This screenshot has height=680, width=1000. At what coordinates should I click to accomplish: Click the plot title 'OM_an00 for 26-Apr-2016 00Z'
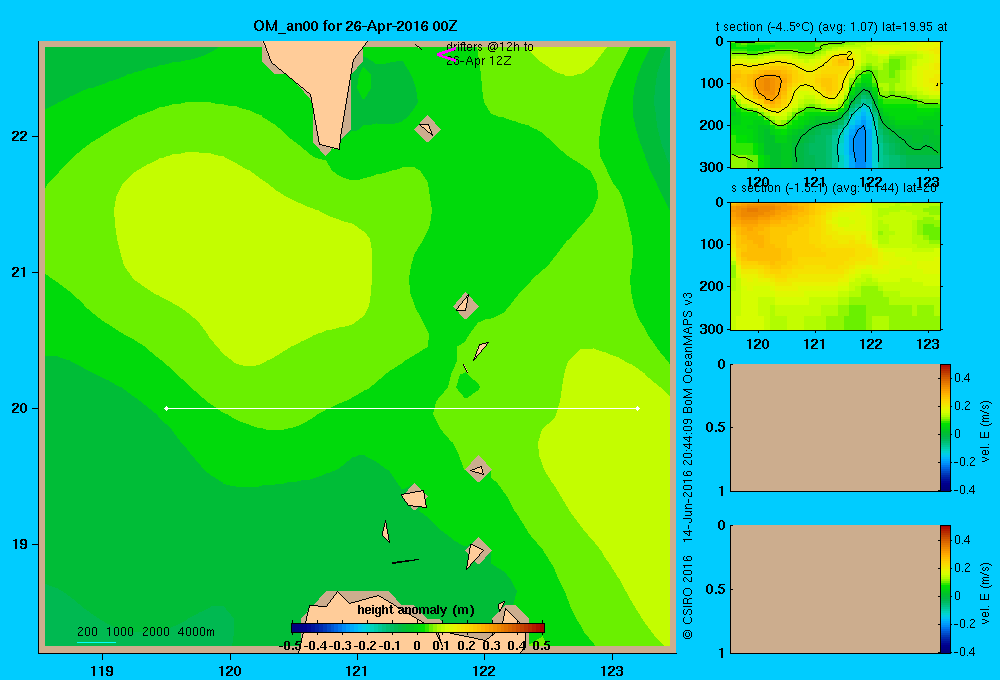355,26
